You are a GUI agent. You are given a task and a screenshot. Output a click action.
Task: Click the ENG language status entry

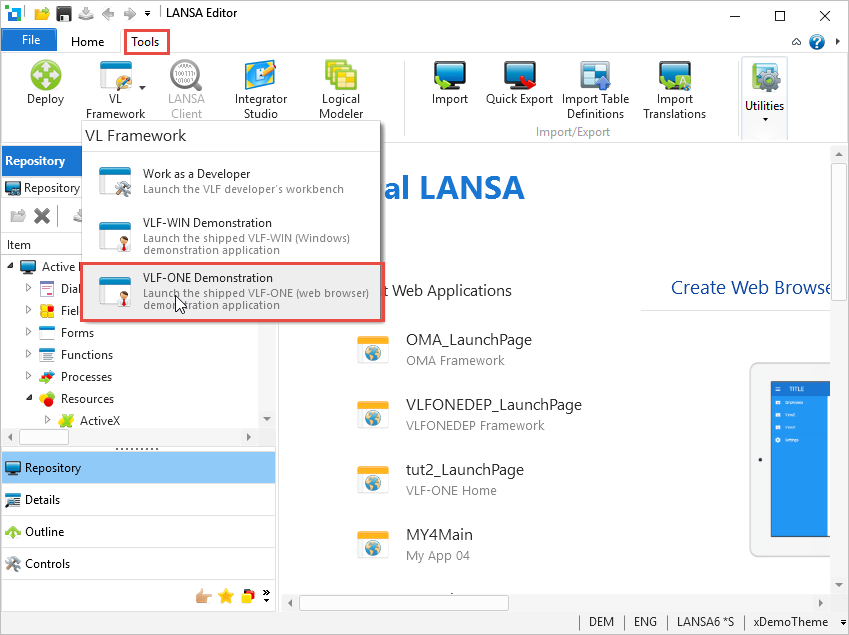pyautogui.click(x=645, y=622)
